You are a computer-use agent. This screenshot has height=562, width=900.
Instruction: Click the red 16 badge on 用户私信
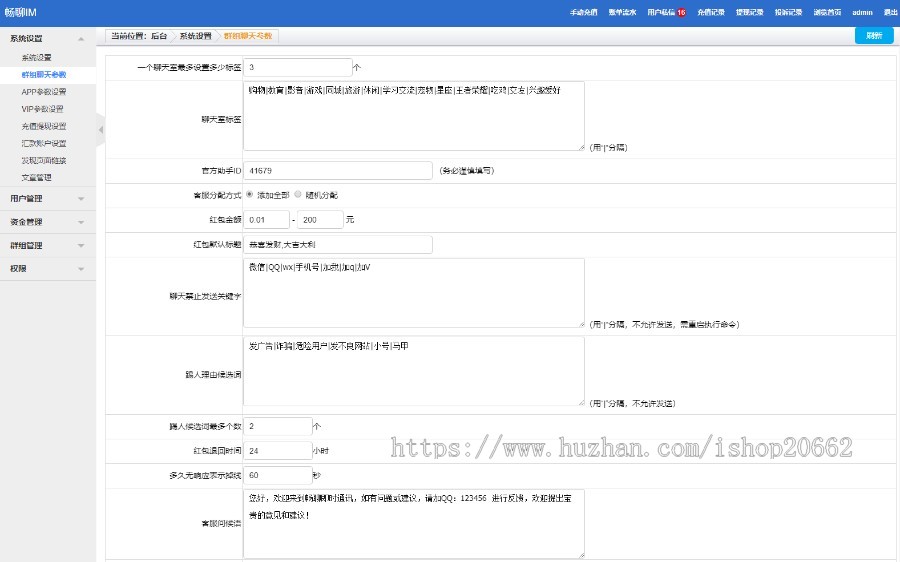(x=681, y=13)
